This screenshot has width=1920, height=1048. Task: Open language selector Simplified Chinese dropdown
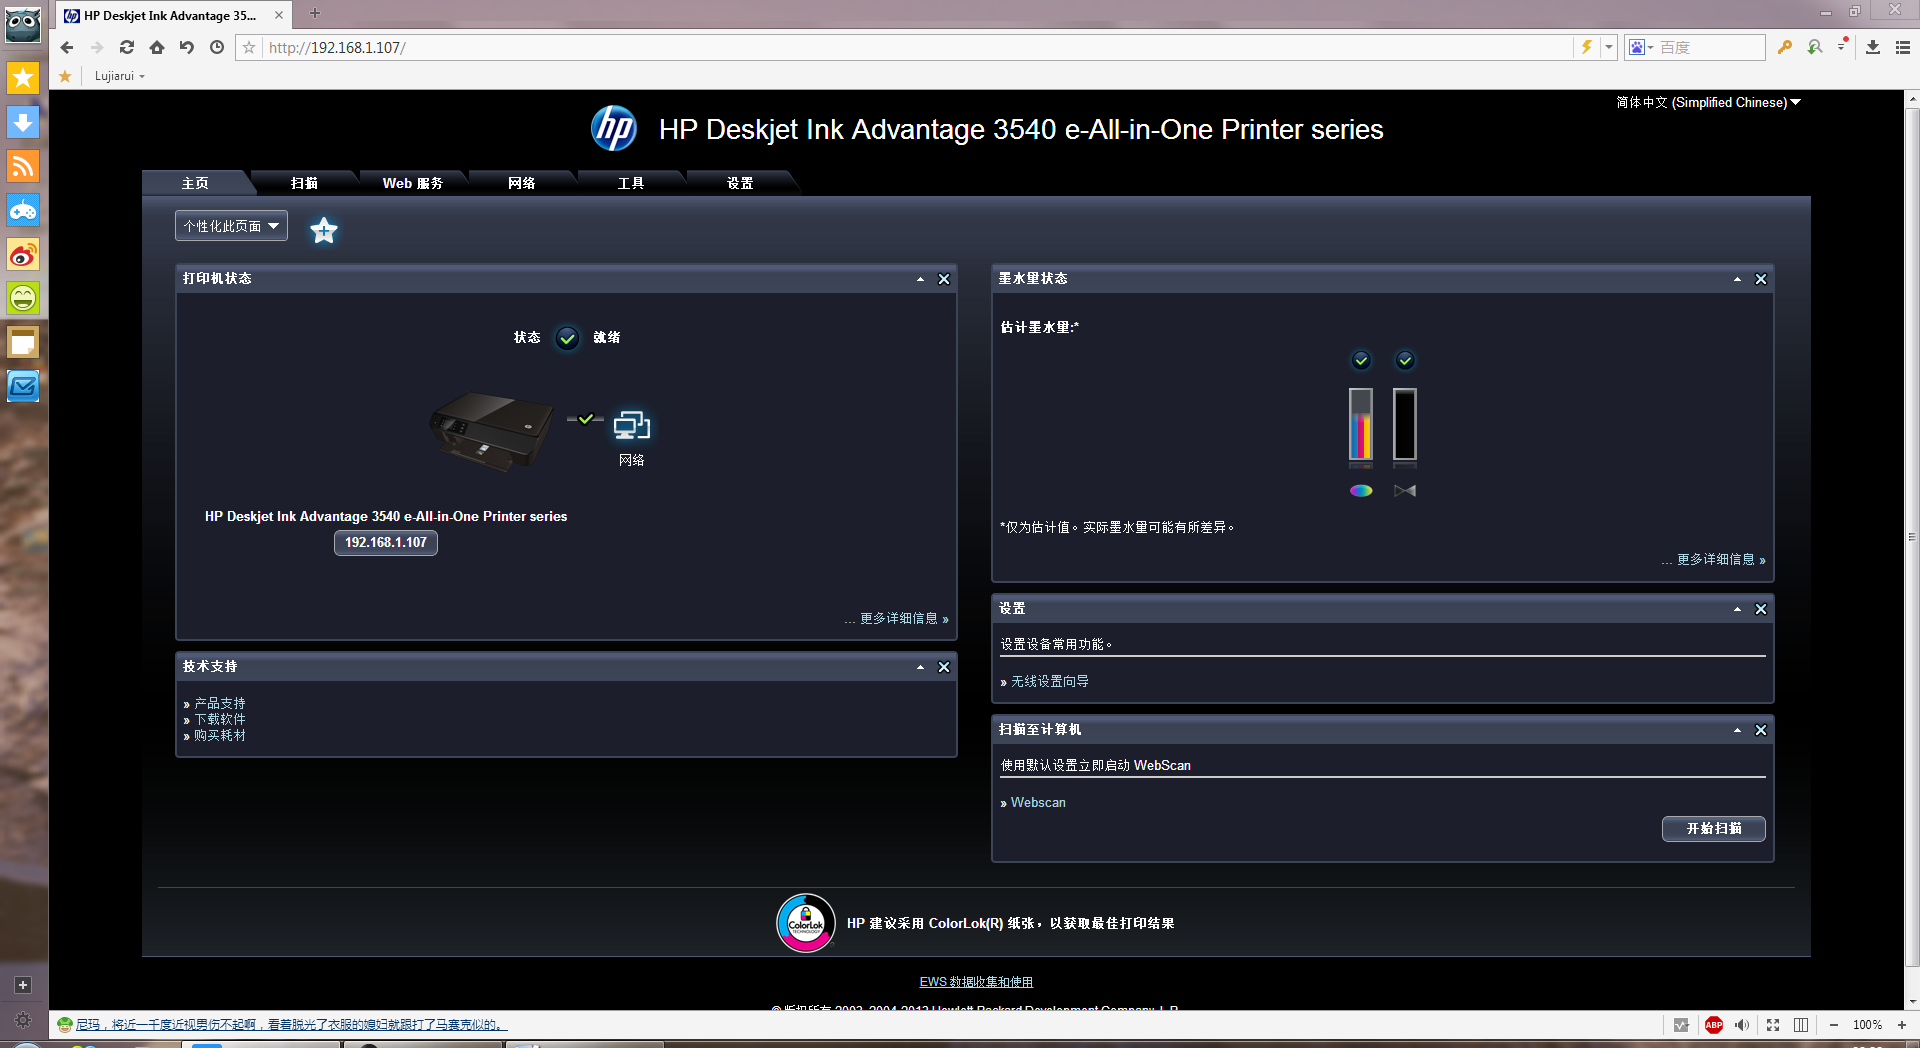1709,102
